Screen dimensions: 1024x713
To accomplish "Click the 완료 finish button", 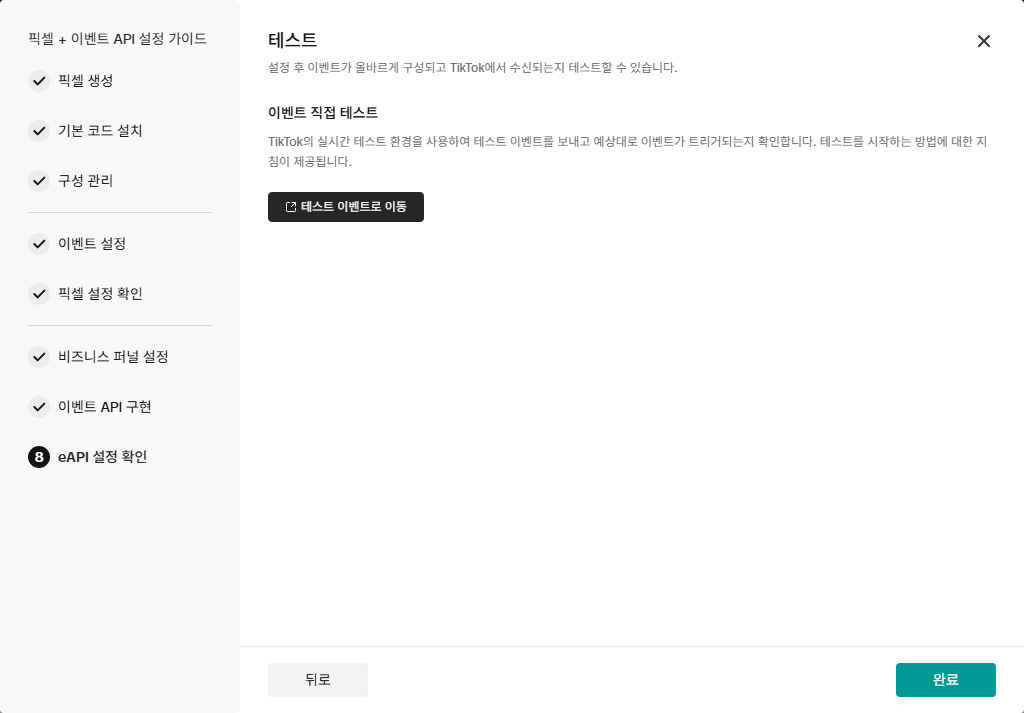I will 945,680.
